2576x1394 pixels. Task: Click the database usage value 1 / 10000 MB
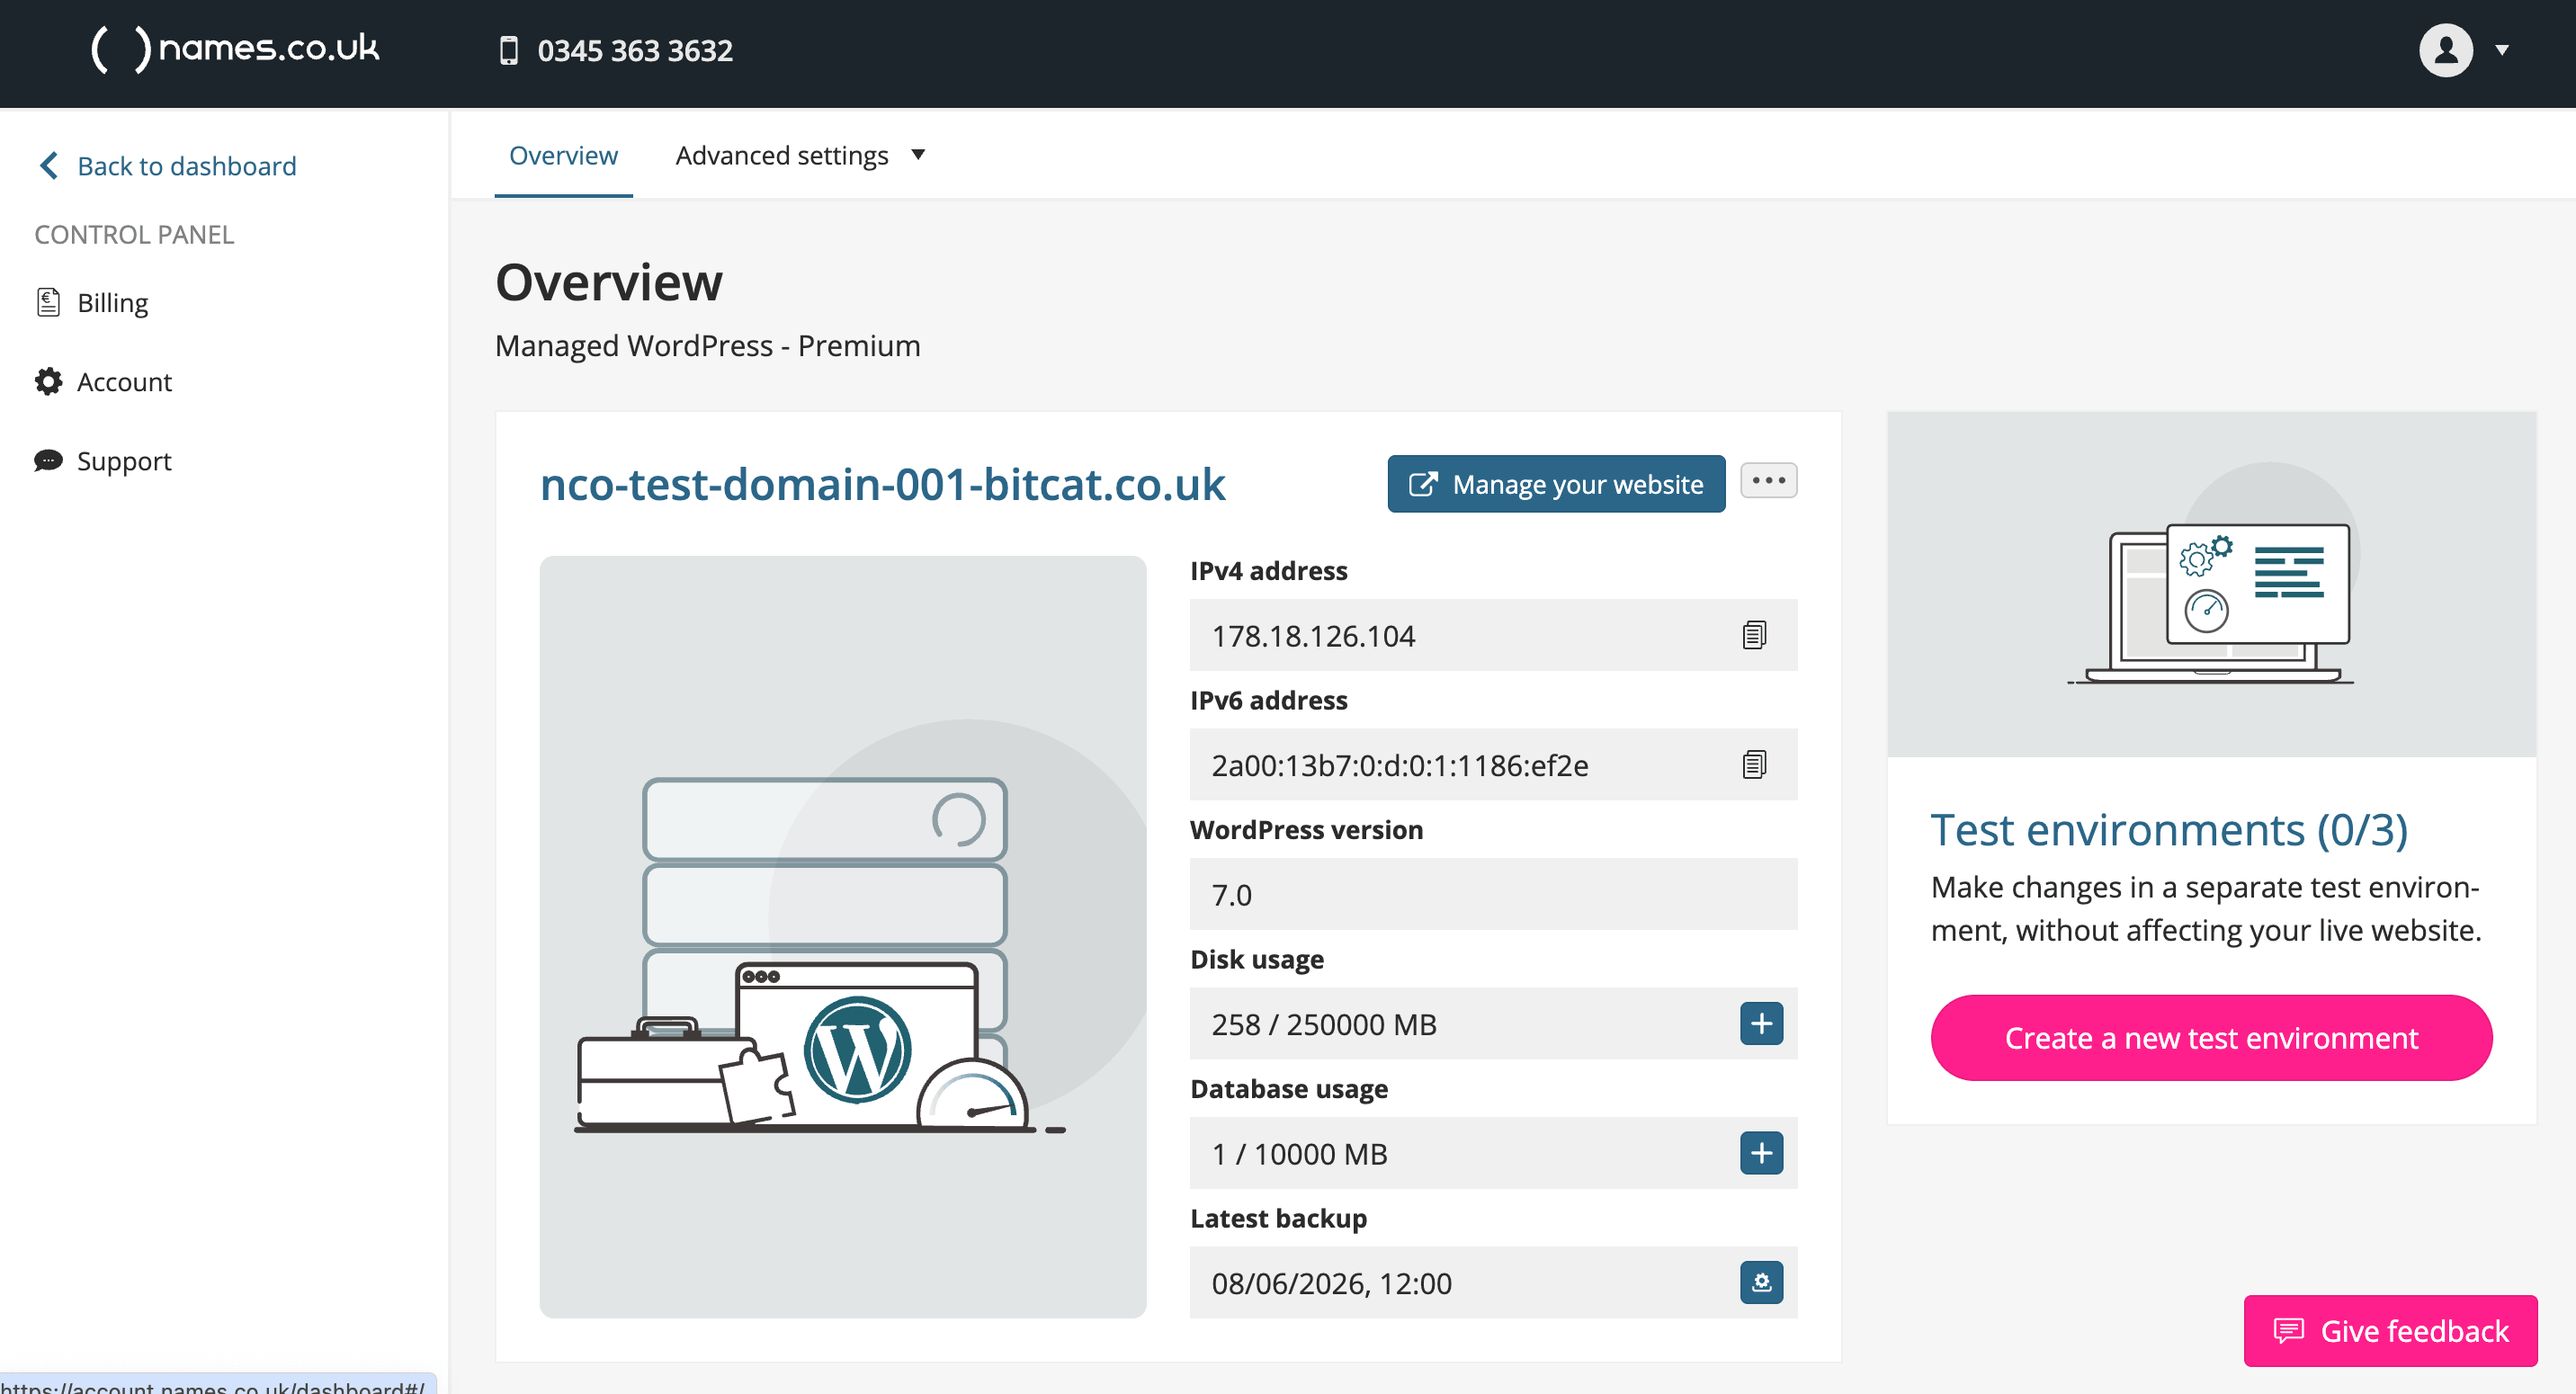1299,1154
